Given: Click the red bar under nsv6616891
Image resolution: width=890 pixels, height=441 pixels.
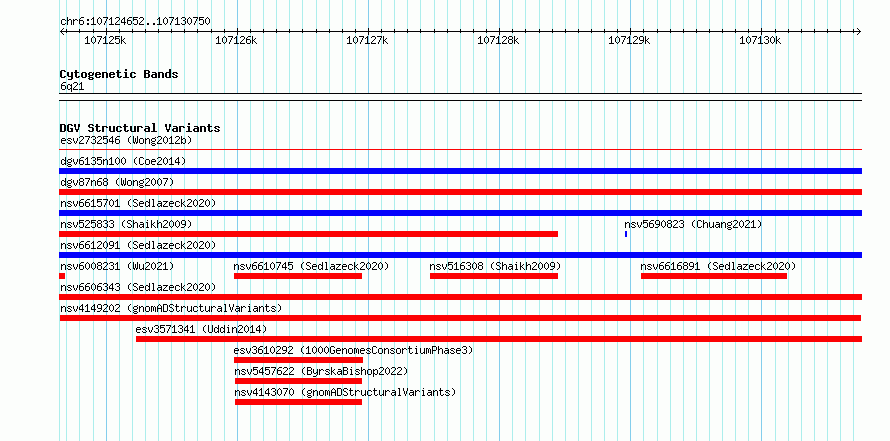Looking at the screenshot, I should pos(714,276).
